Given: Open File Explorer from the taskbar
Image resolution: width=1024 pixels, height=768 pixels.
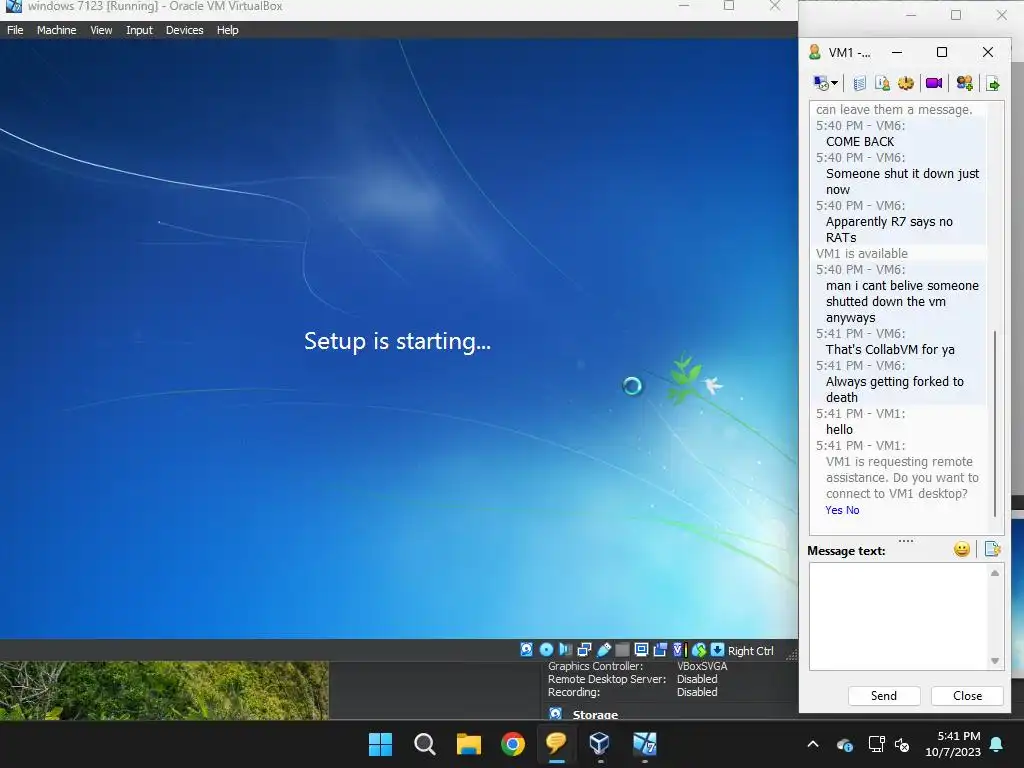Looking at the screenshot, I should [x=468, y=744].
